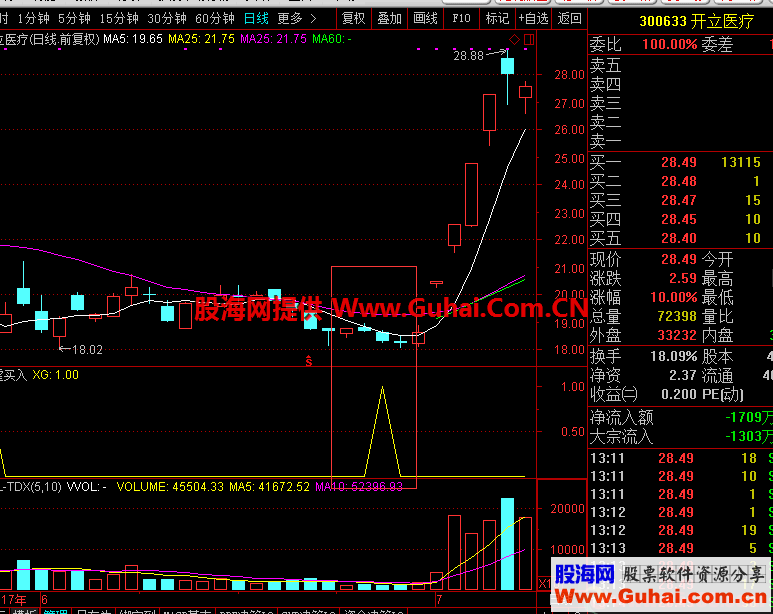Click the stock title 300633 开立医疗
Viewport: 773px width, 614px height.
click(697, 21)
